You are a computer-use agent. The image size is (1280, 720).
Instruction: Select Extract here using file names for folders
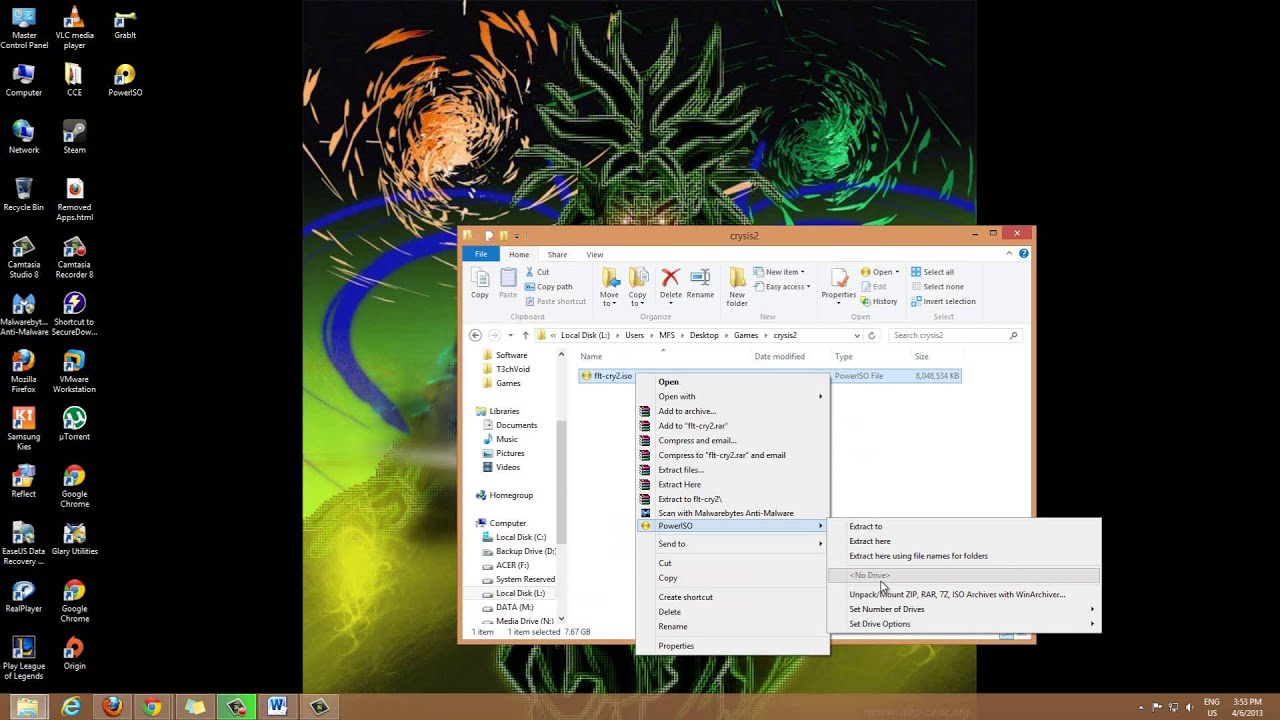tap(964, 556)
